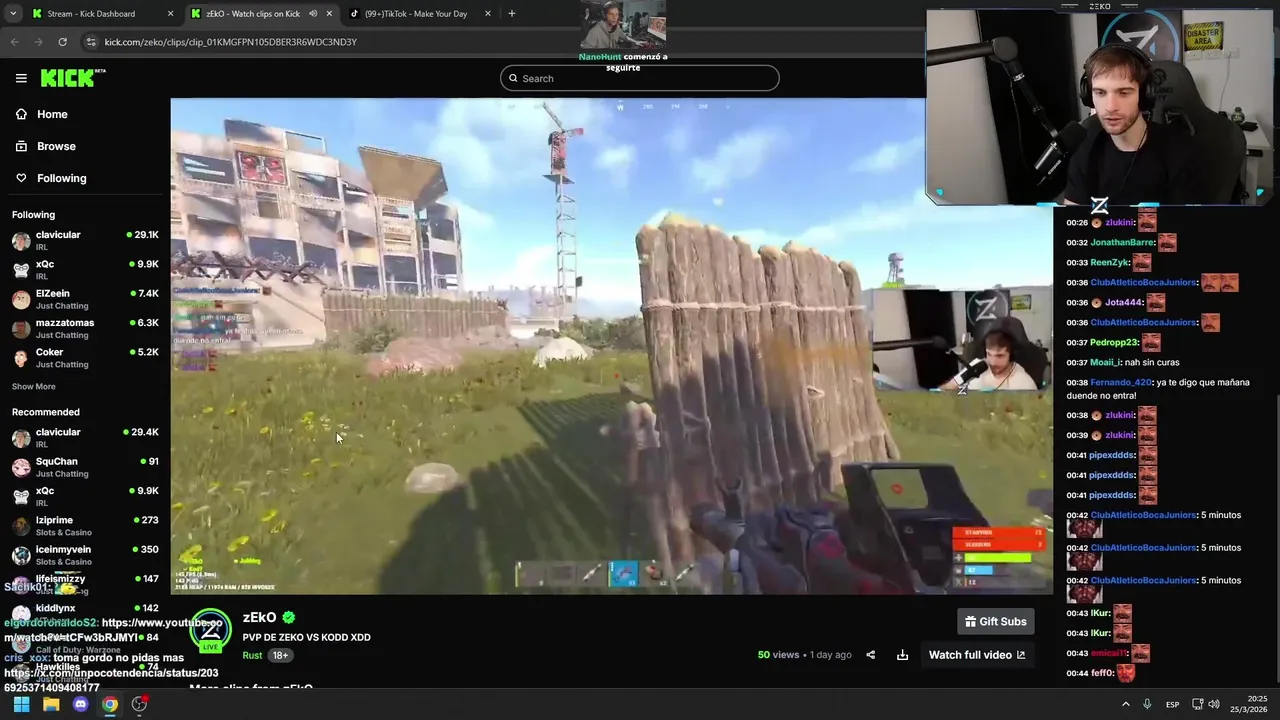The height and width of the screenshot is (720, 1280).
Task: Mute the Kick clips tab audio icon
Action: tap(313, 14)
